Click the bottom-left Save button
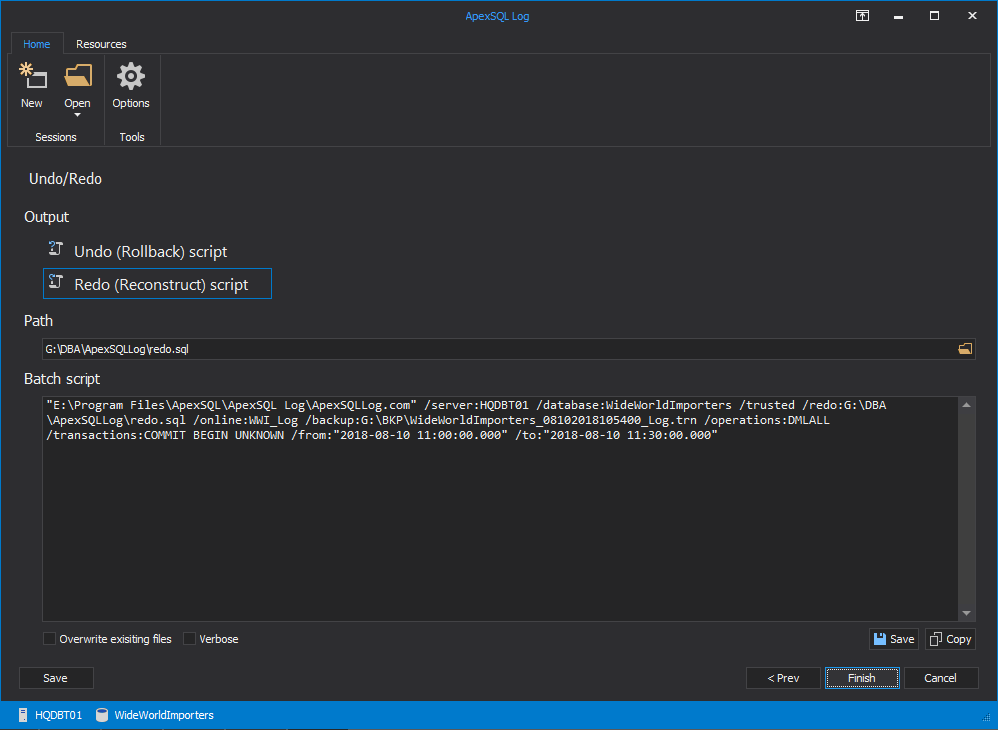Viewport: 998px width, 730px height. 56,678
